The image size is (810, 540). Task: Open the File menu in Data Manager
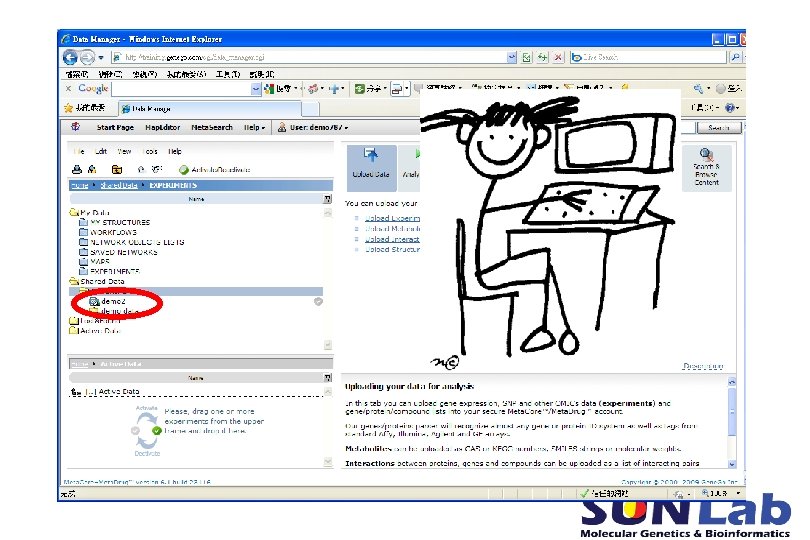[x=79, y=151]
